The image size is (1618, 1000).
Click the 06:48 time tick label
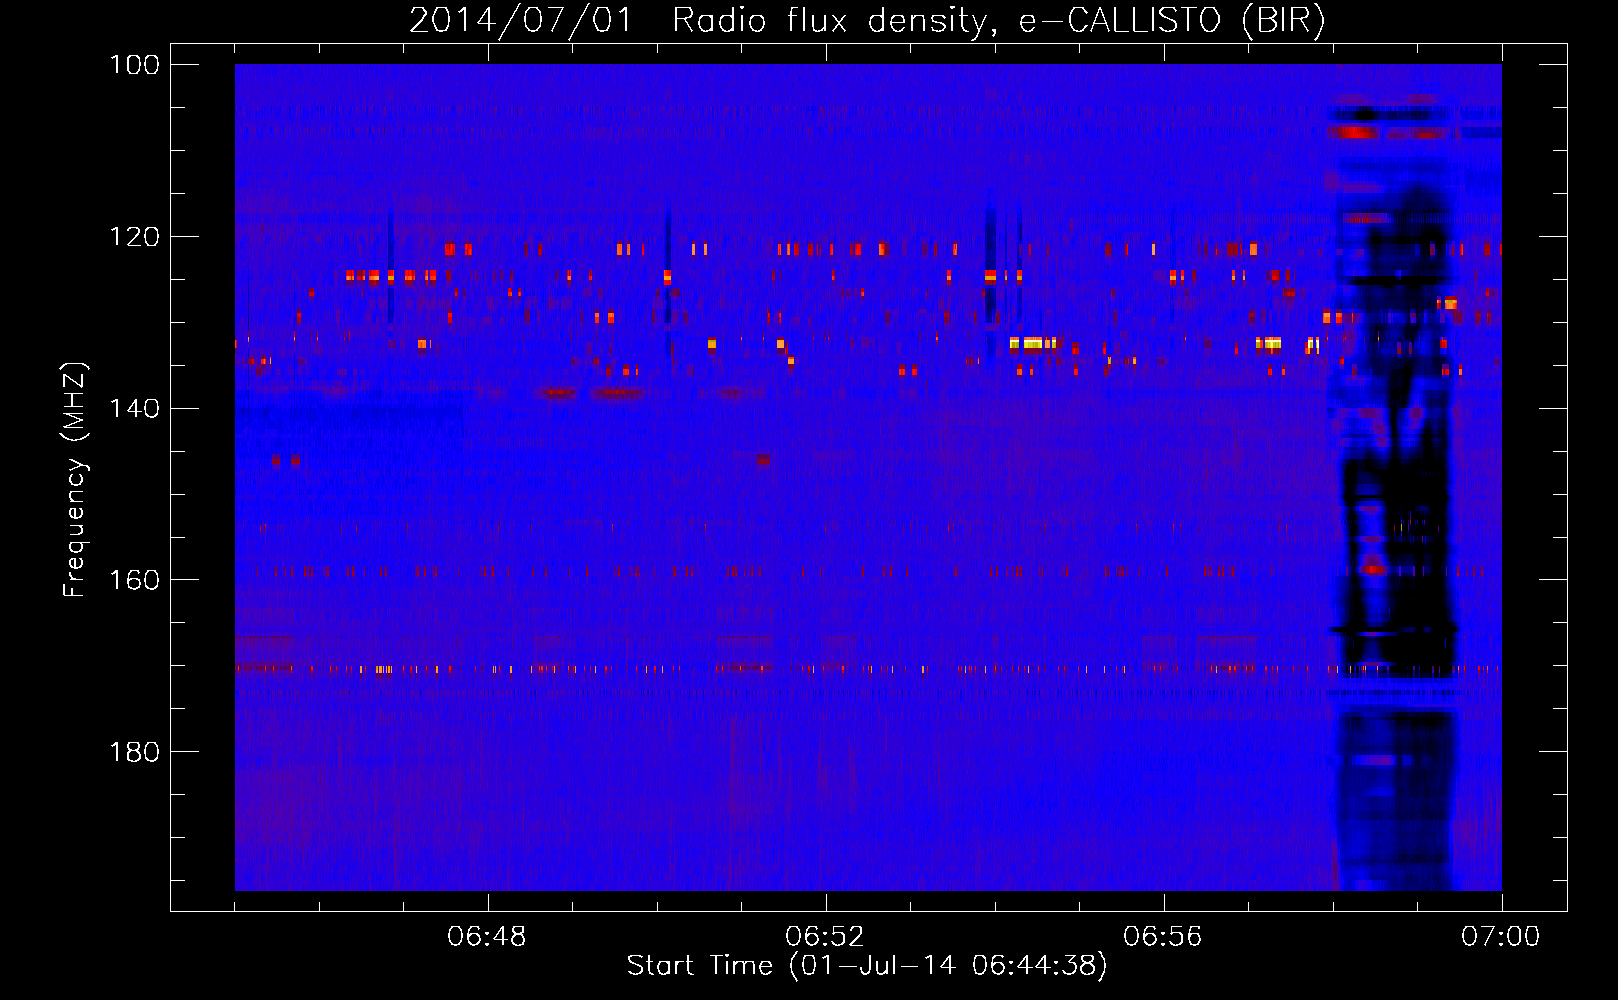pos(487,937)
